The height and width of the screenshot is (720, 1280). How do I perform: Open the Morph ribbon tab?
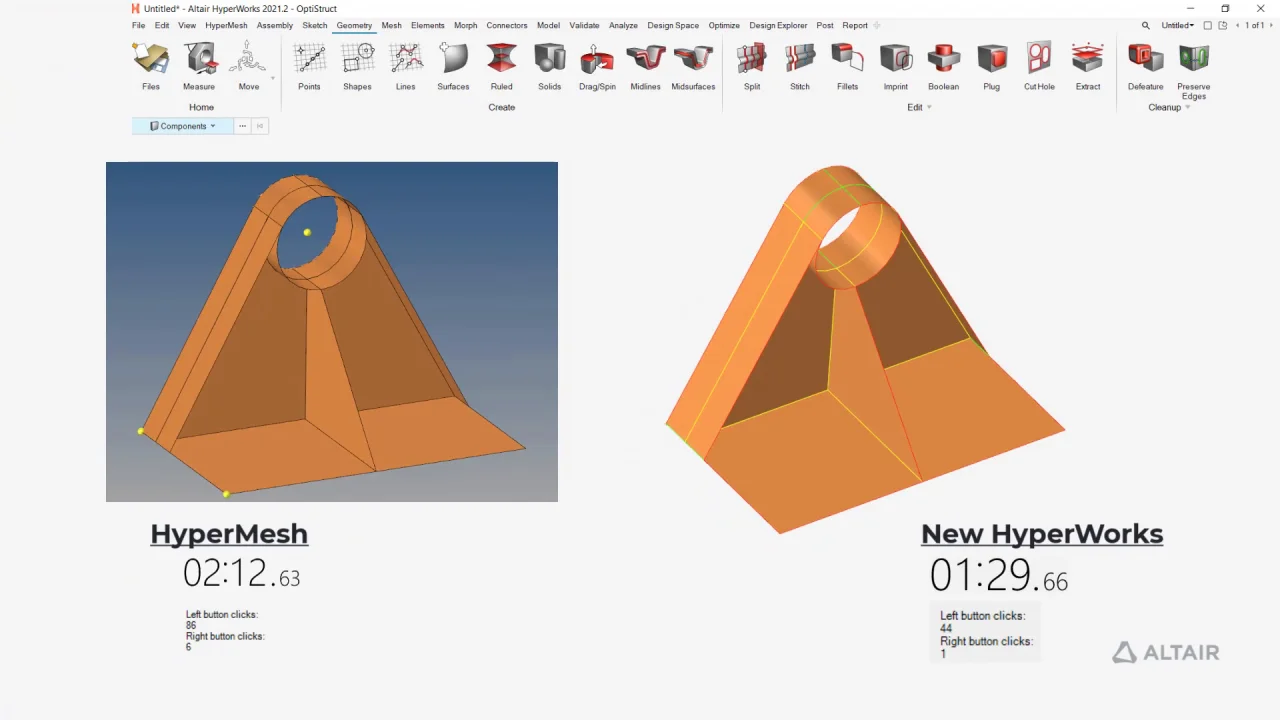point(466,25)
